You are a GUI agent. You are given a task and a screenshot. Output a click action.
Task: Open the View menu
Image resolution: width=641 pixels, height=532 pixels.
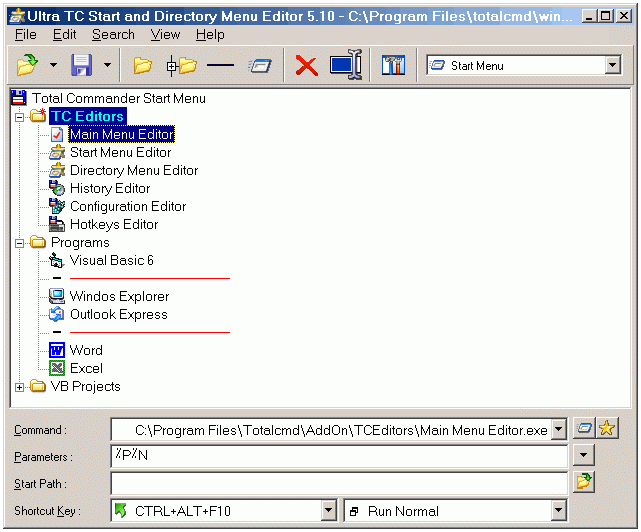pos(165,35)
